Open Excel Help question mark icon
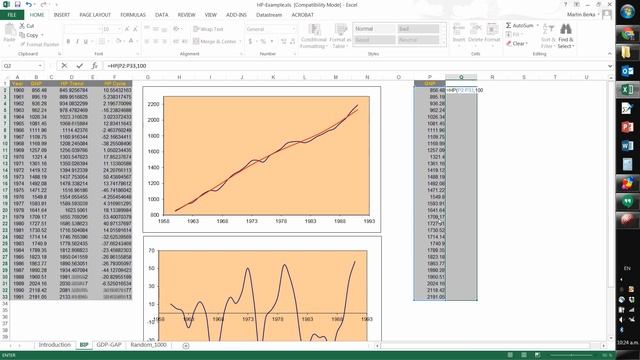 point(566,4)
